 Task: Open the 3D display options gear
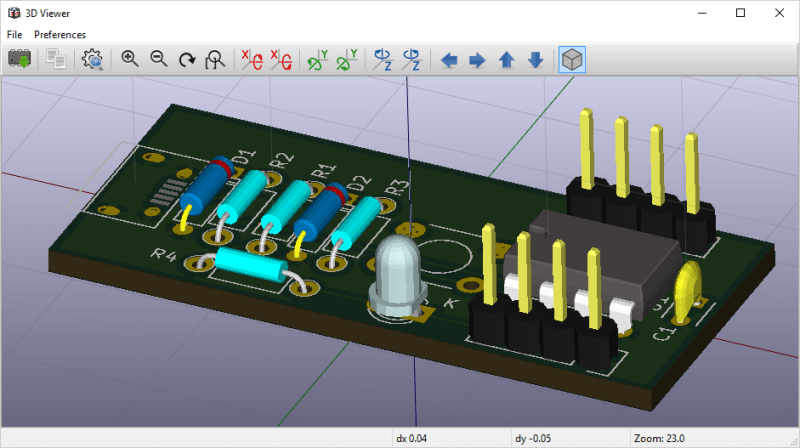93,60
